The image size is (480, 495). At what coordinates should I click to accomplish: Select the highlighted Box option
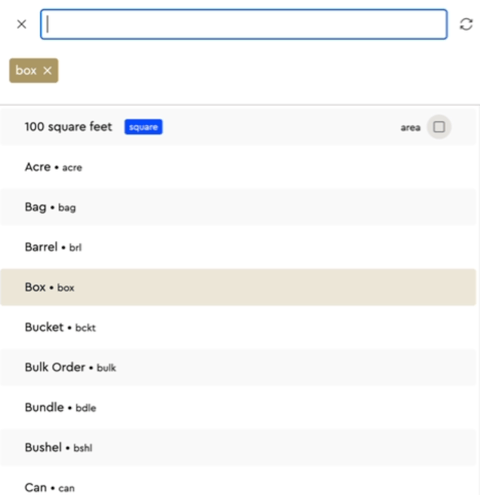238,287
